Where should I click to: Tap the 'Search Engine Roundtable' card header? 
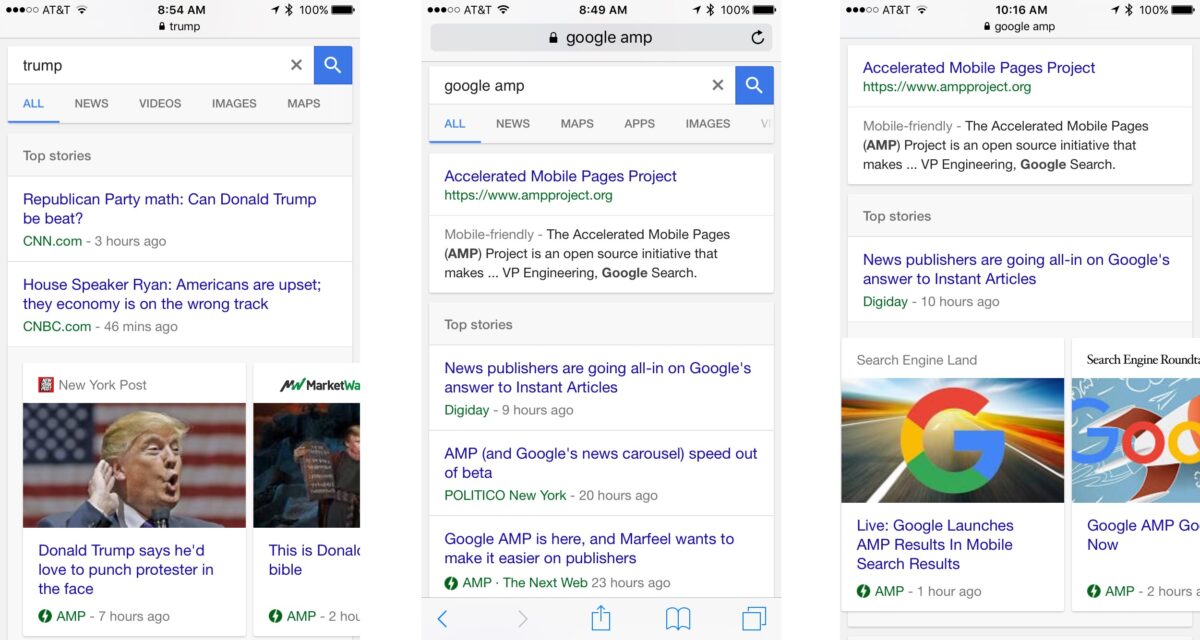[x=1143, y=360]
